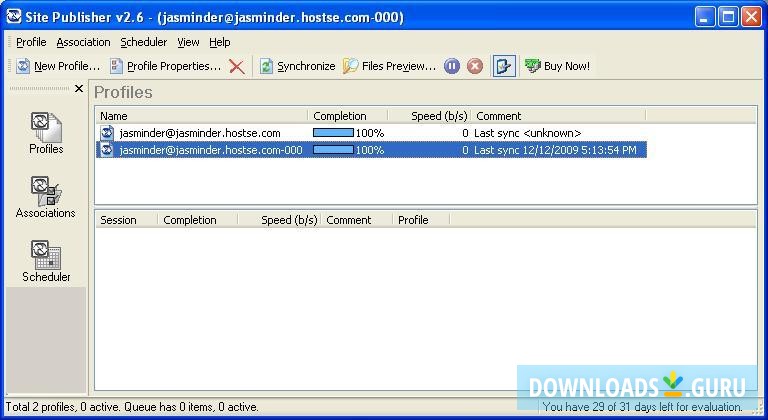Click the Profile column header in the sessions list
Viewport: 768px width, 420px height.
[x=422, y=220]
